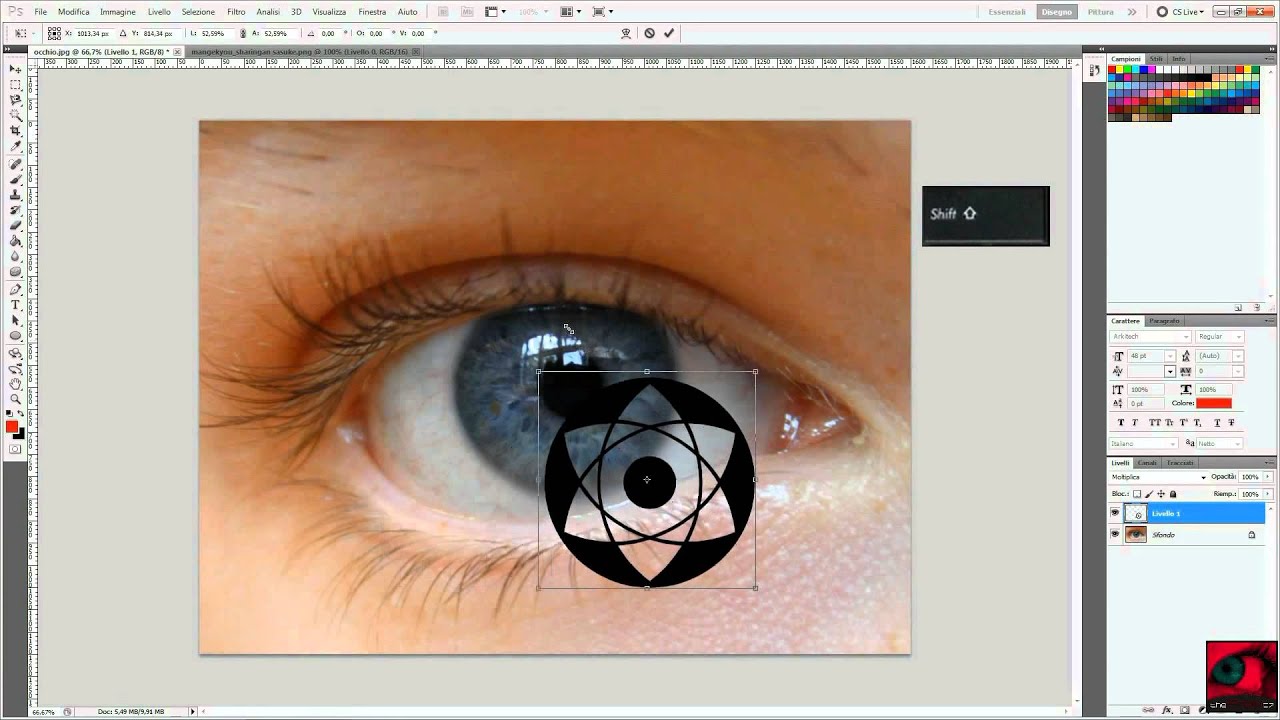
Task: Lock layer position in Livelli panel
Action: pos(1161,494)
